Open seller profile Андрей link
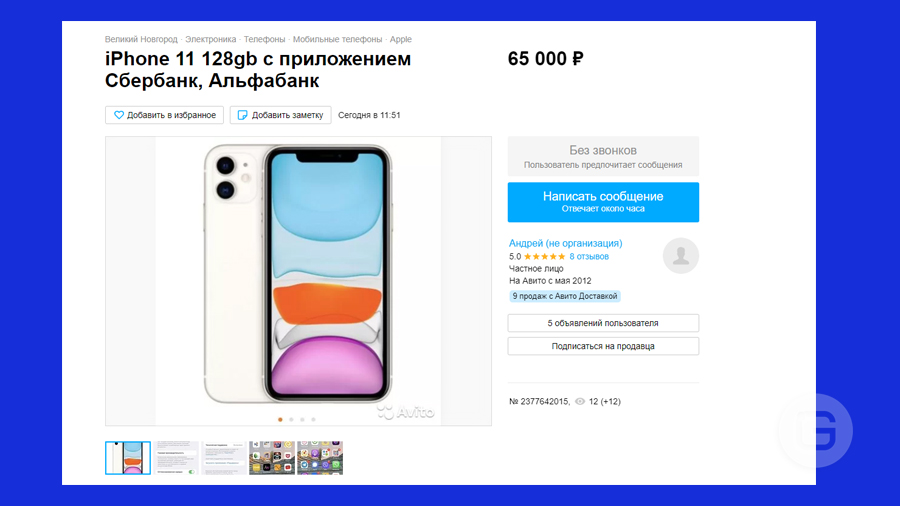Image resolution: width=900 pixels, height=506 pixels. (x=565, y=243)
